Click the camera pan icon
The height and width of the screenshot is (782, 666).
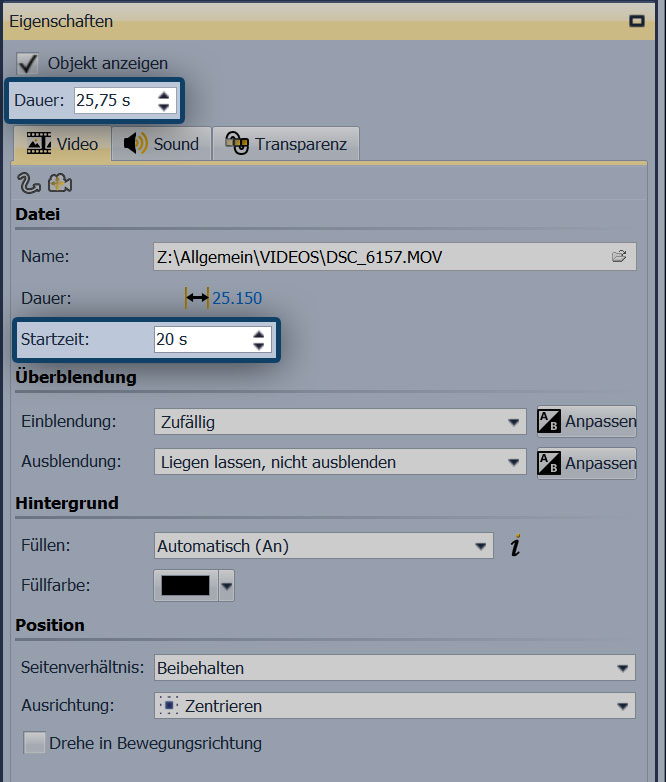[60, 183]
